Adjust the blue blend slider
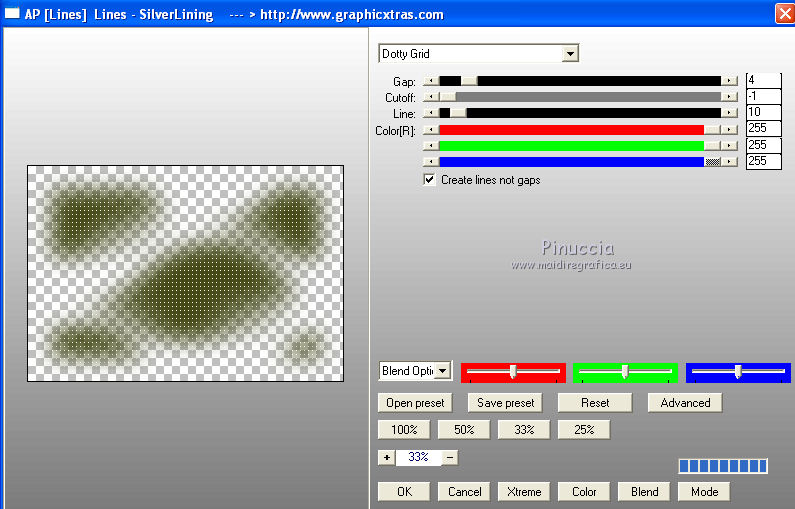Image resolution: width=795 pixels, height=509 pixels. 738,372
